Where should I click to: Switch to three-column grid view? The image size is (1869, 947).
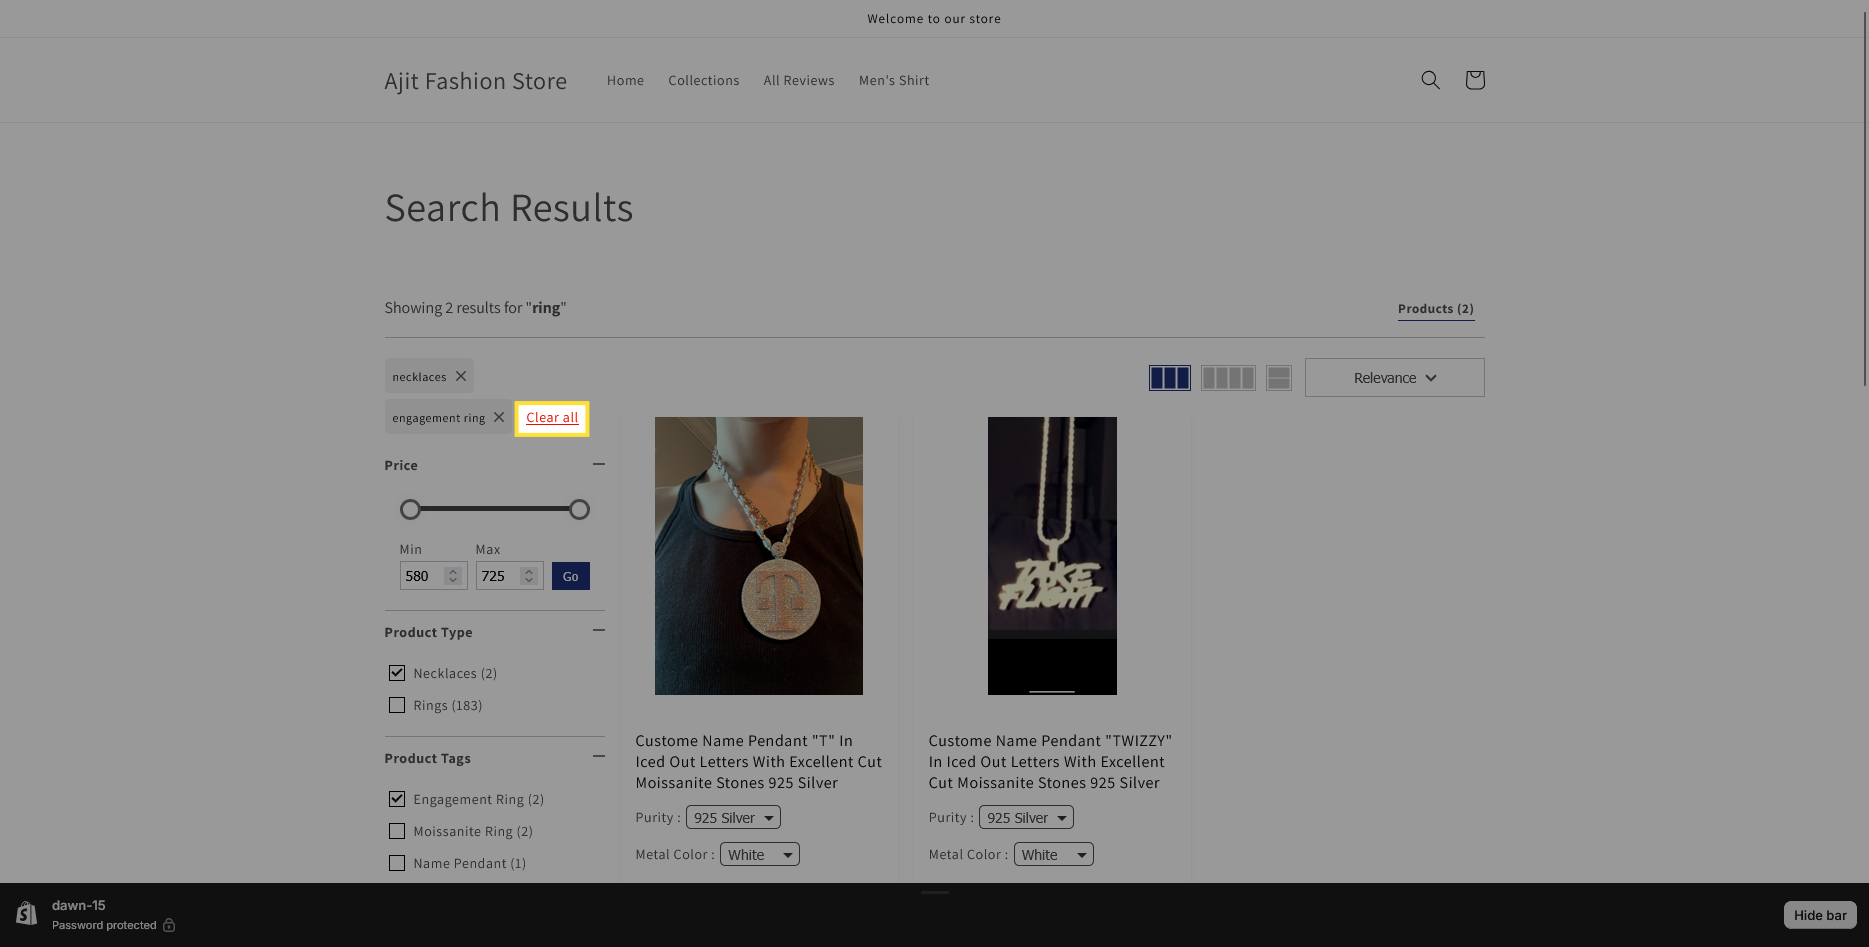coord(1169,378)
